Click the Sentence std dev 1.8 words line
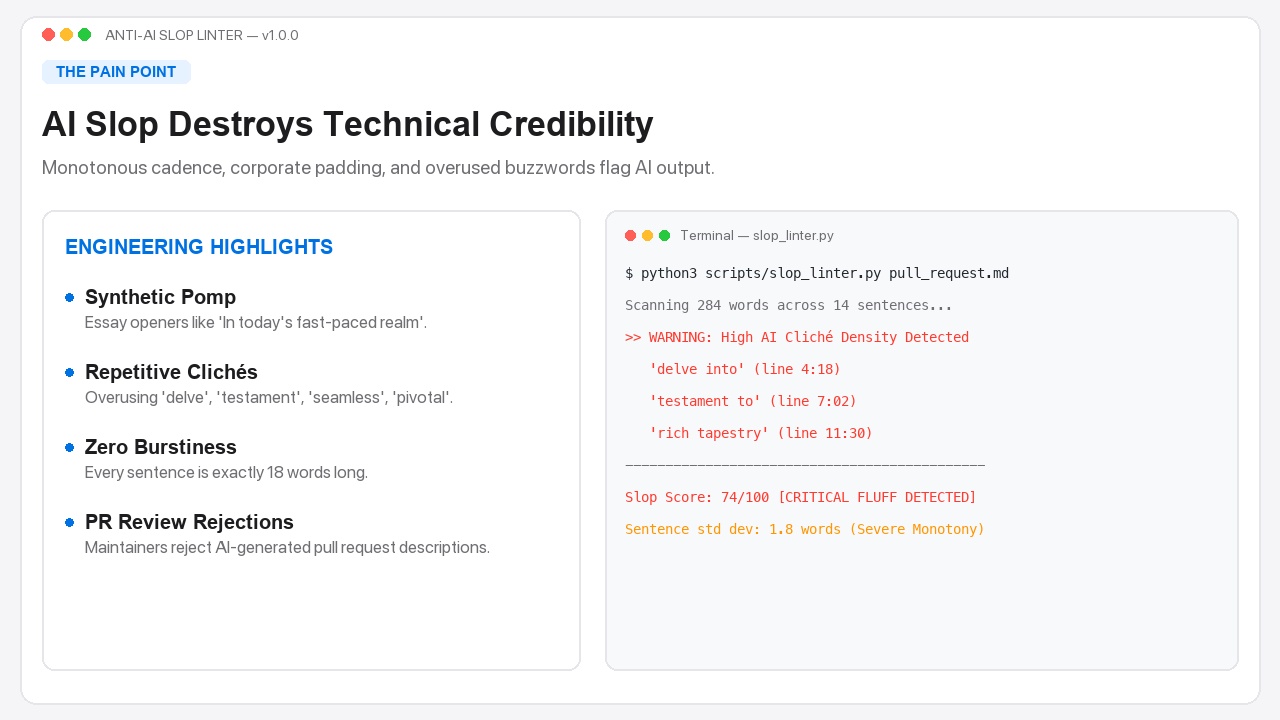 point(805,529)
